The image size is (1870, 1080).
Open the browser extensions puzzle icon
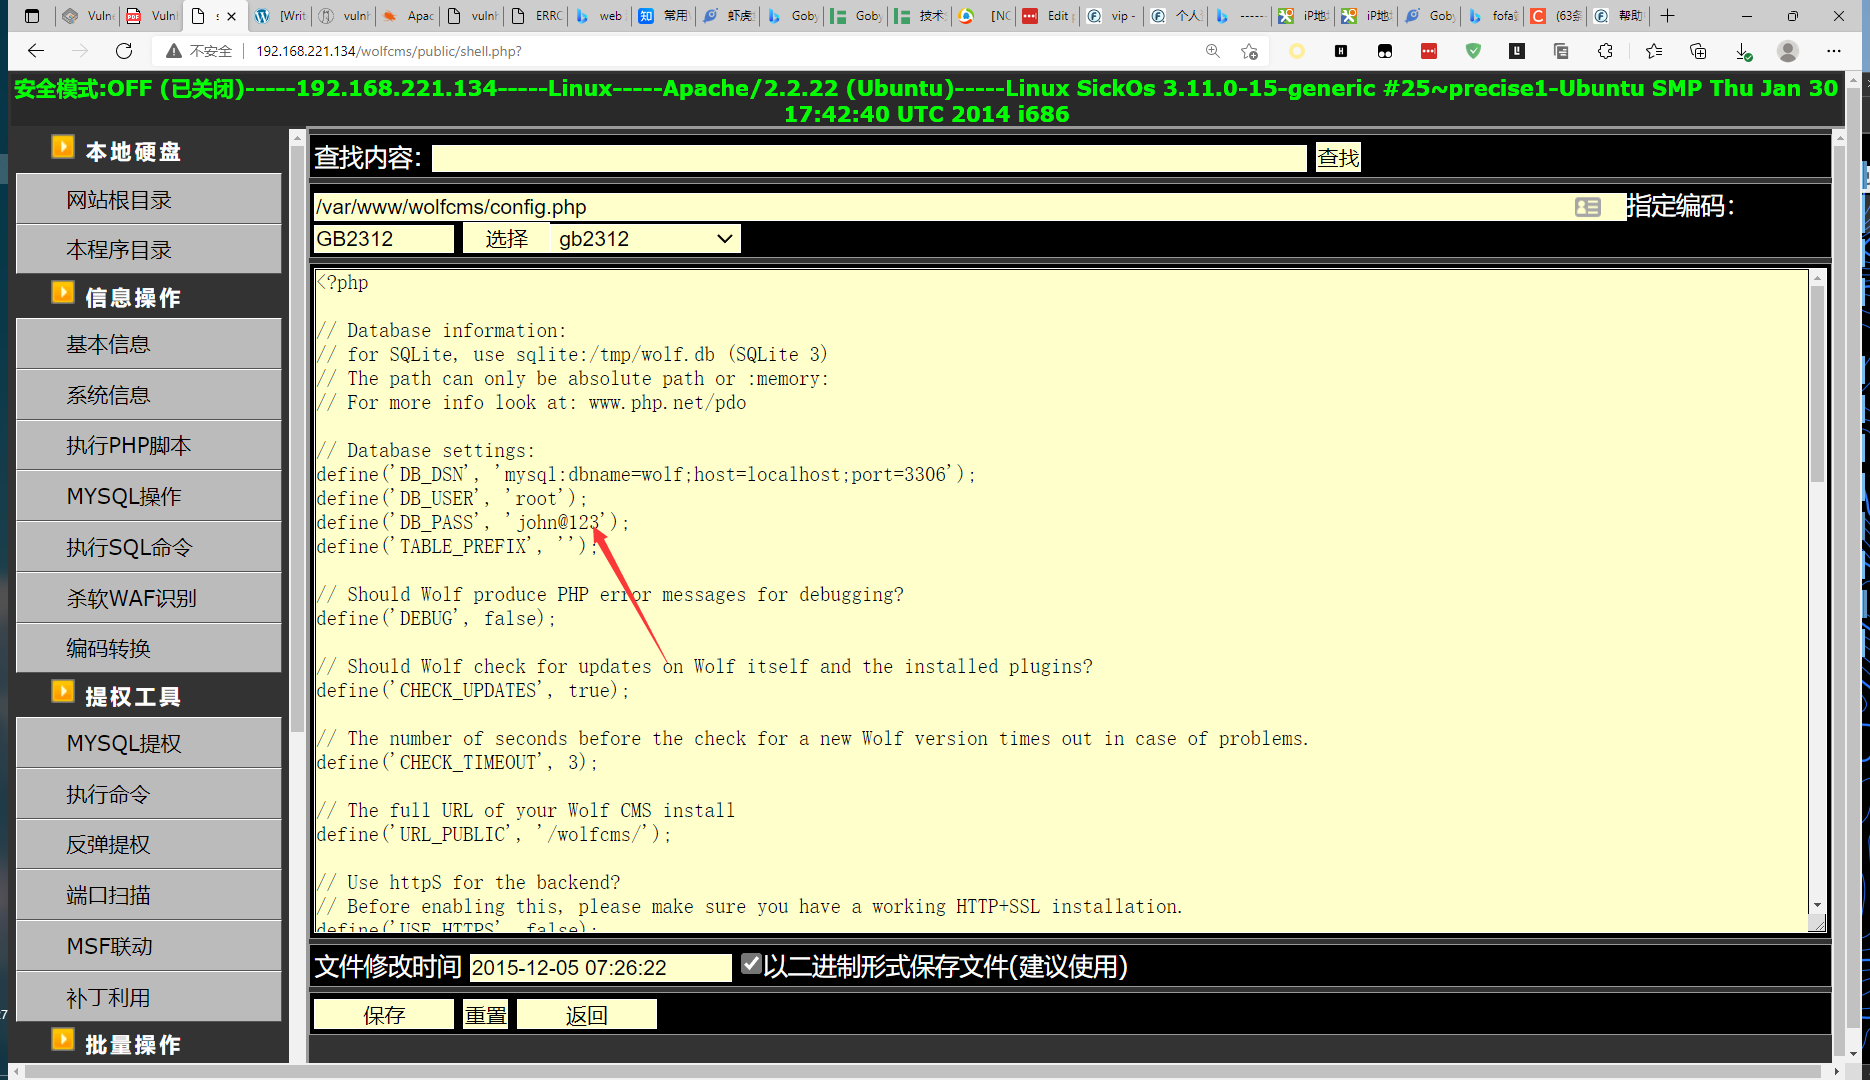point(1605,51)
